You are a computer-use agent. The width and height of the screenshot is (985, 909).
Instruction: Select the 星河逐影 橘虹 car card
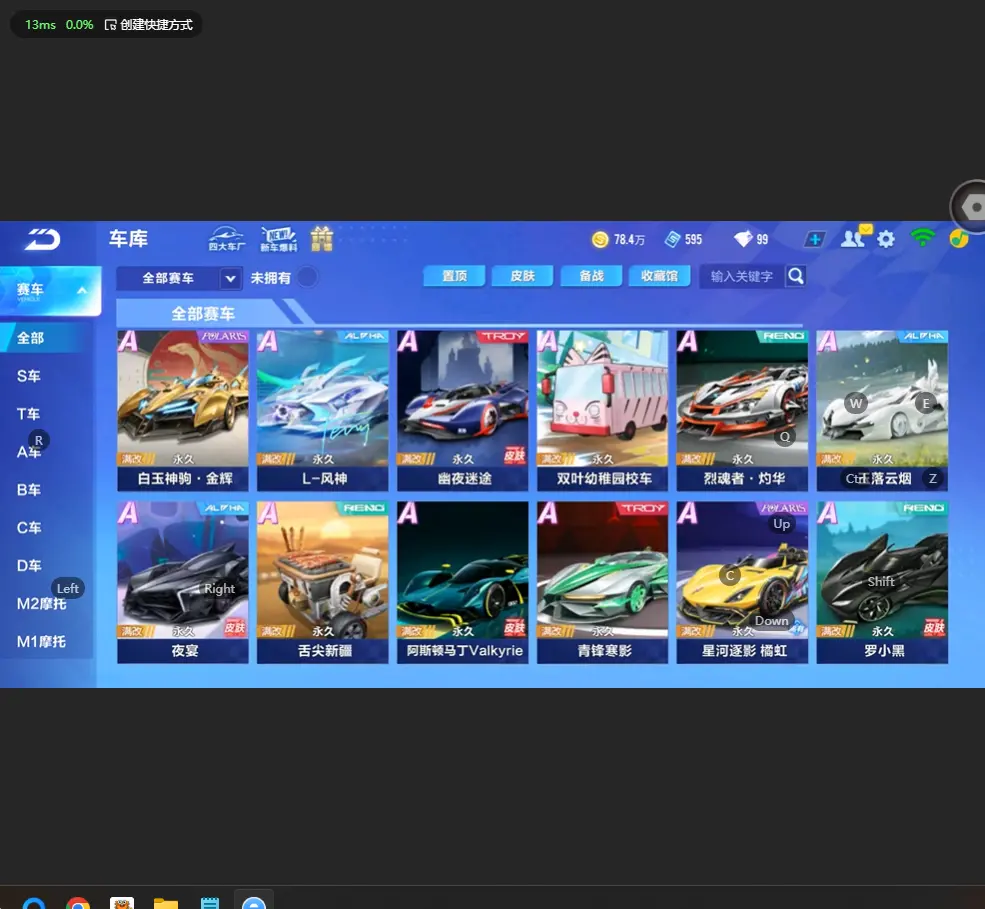click(x=743, y=582)
